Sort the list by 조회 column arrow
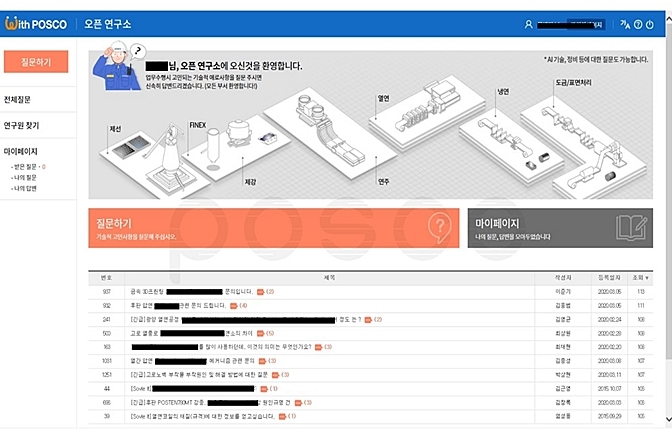The image size is (672, 435). click(647, 278)
